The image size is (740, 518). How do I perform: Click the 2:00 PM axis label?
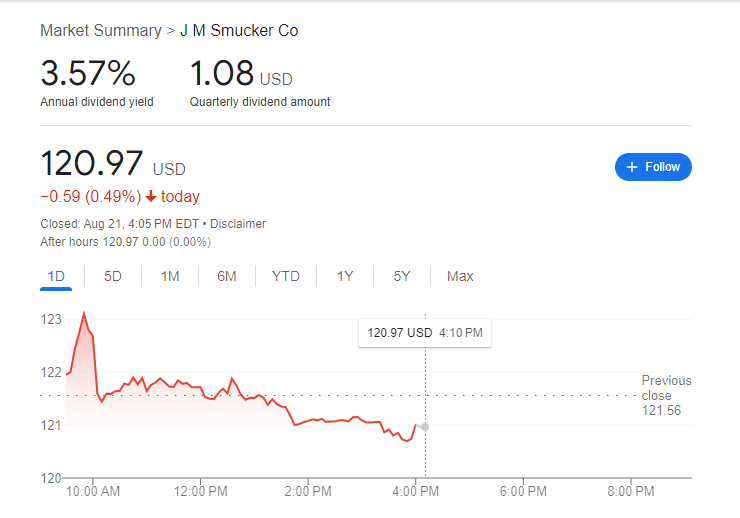(308, 491)
